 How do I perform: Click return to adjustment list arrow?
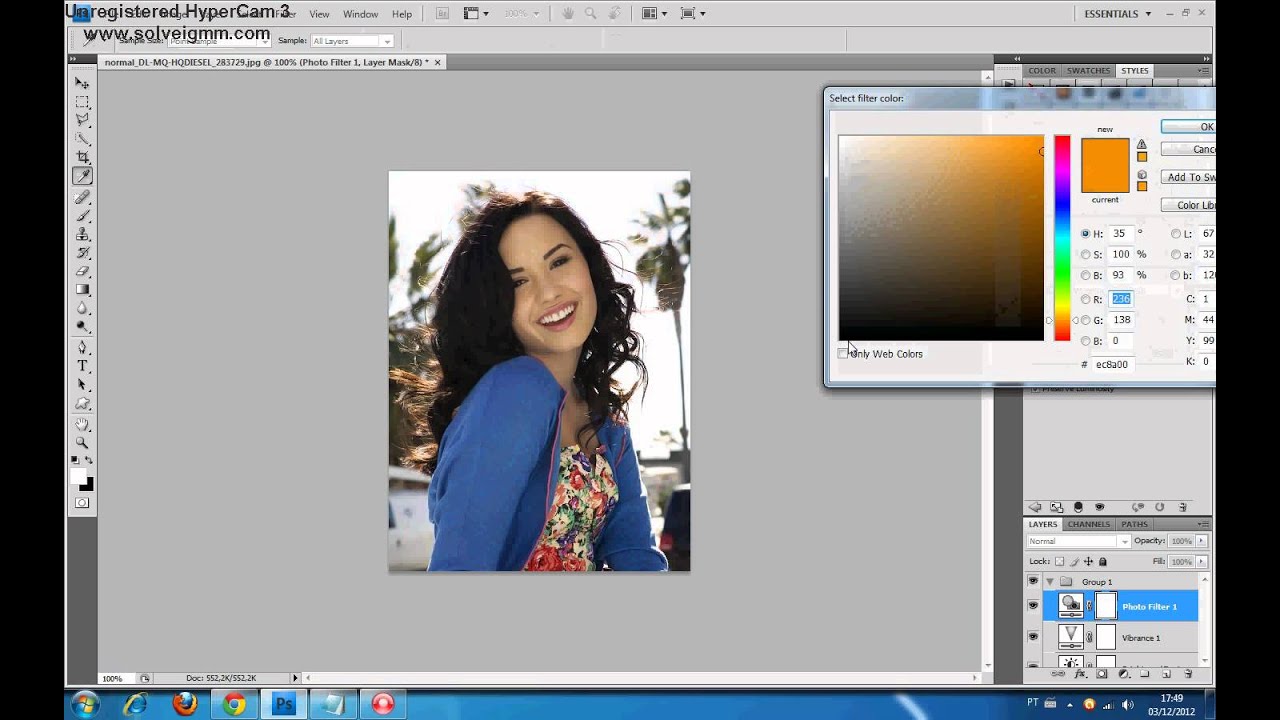tap(1035, 507)
